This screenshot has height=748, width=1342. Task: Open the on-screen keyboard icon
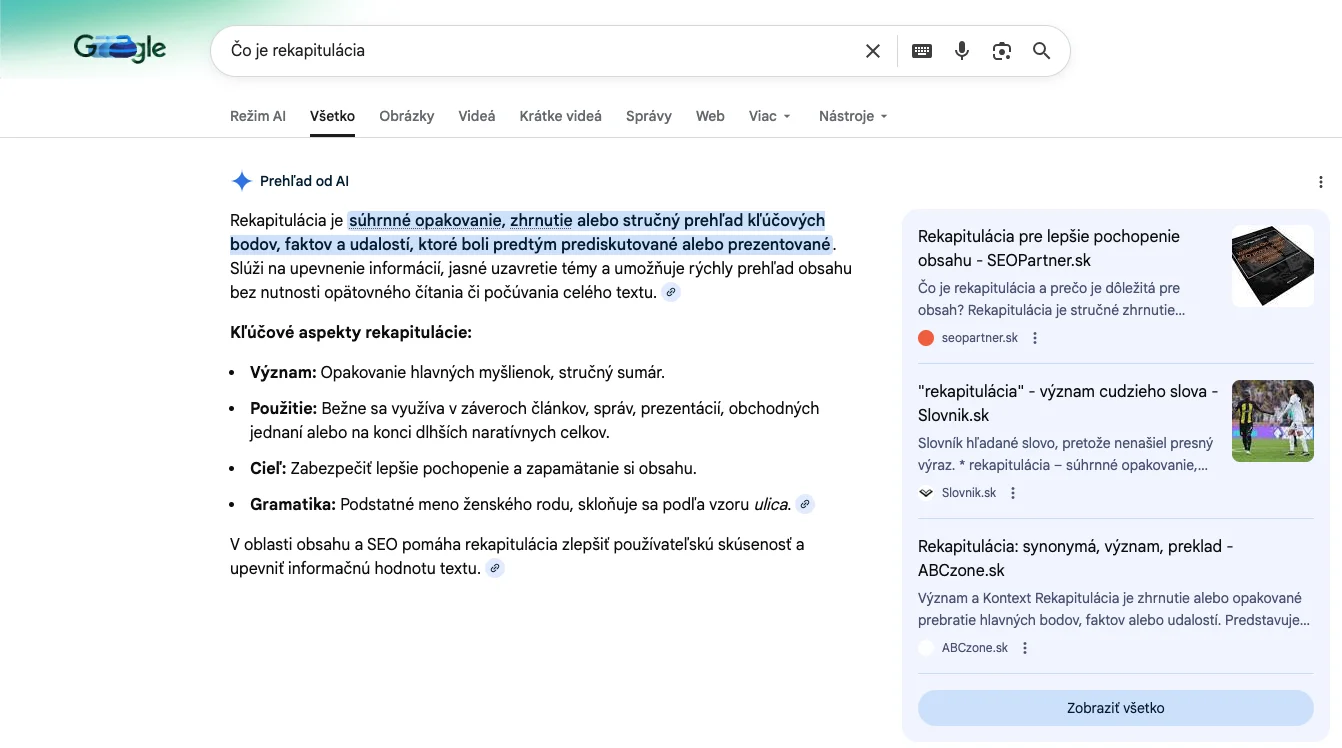pyautogui.click(x=922, y=51)
